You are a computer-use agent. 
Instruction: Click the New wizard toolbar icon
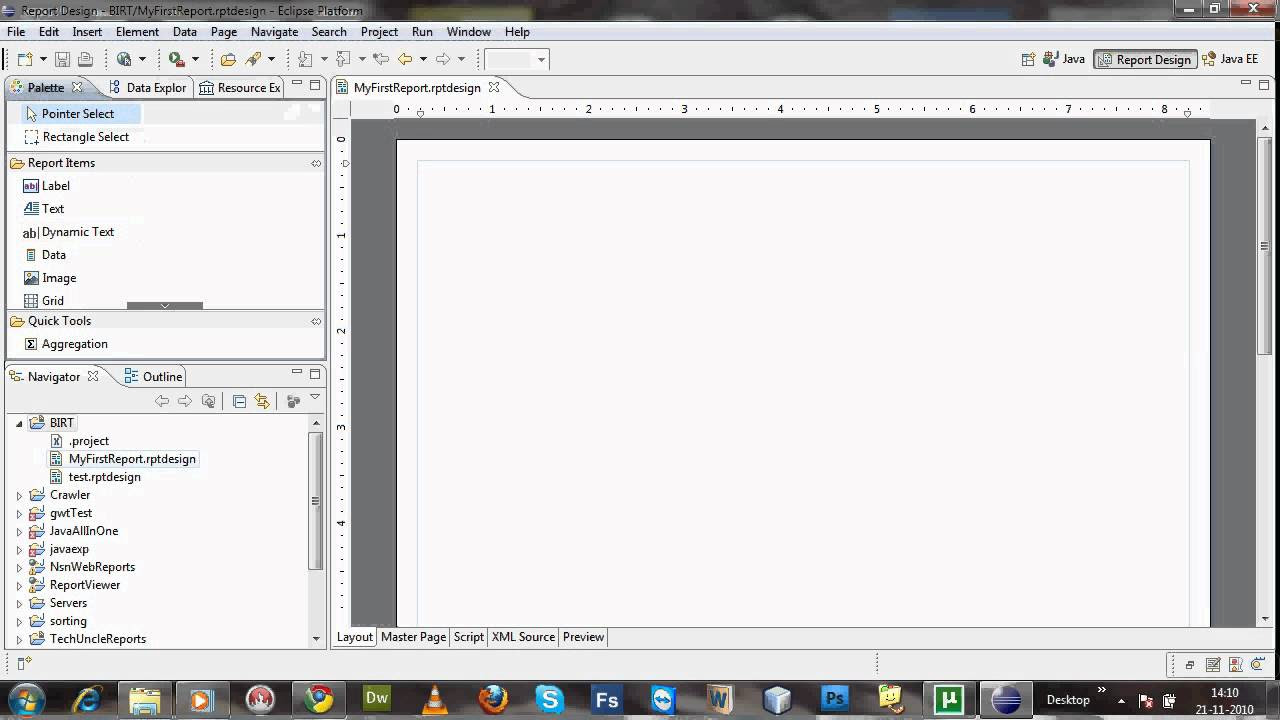tap(25, 60)
